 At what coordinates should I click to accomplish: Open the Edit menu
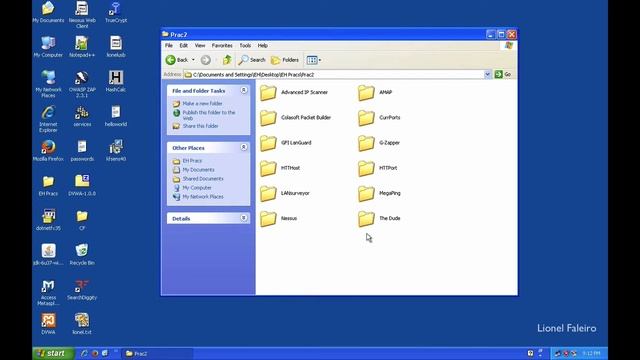(x=184, y=46)
